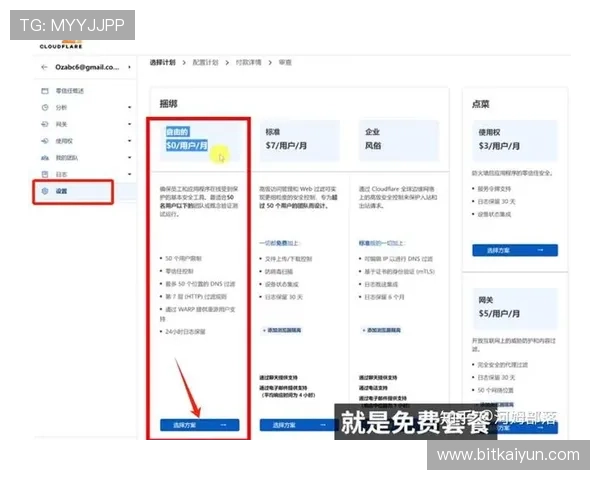The height and width of the screenshot is (480, 600).
Task: Click the 点菜 section heading
Action: click(x=481, y=104)
